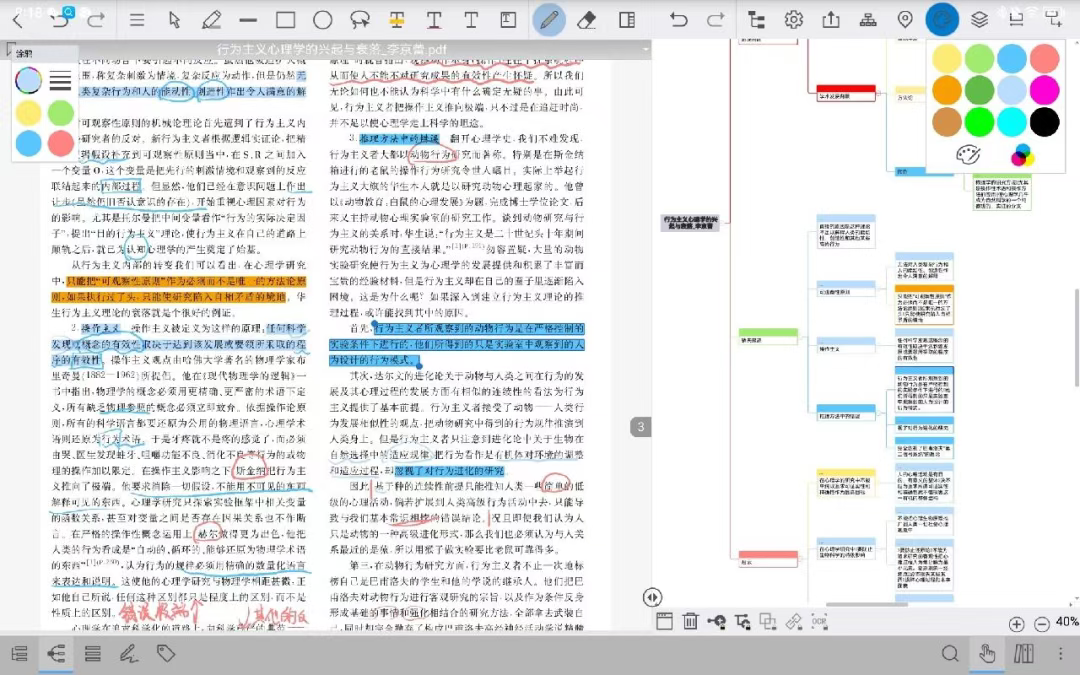Open the painter's palette icon in color popup
Viewport: 1080px width, 675px height.
pos(968,155)
